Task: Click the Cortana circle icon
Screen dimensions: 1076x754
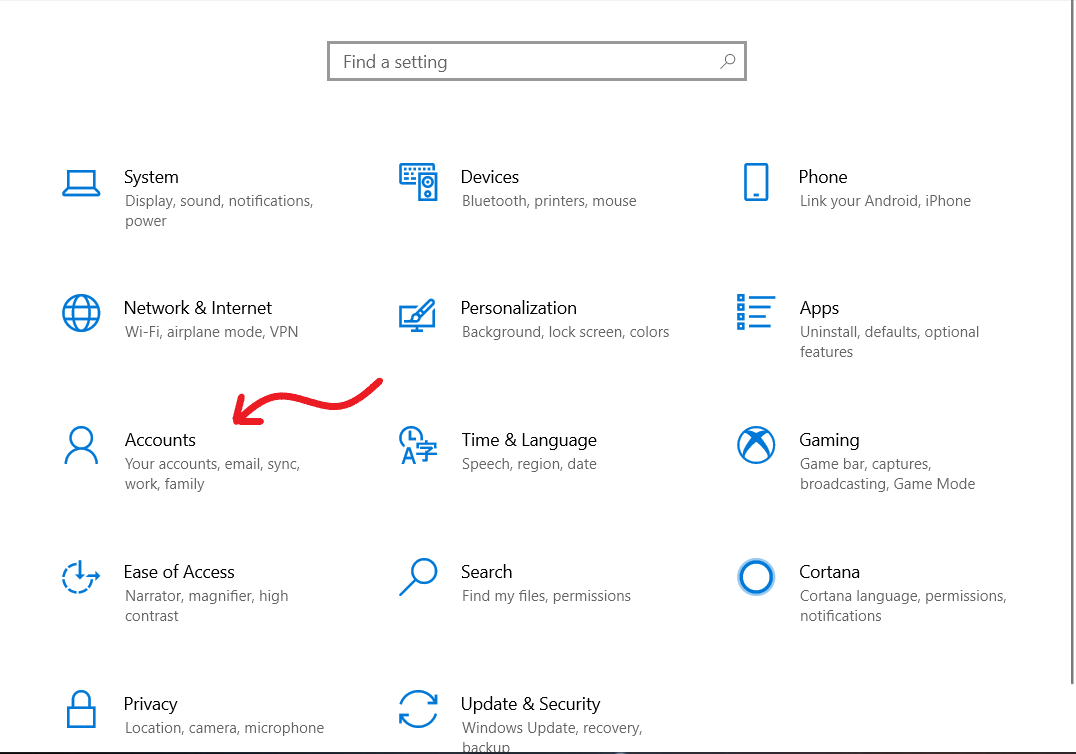Action: pos(756,577)
